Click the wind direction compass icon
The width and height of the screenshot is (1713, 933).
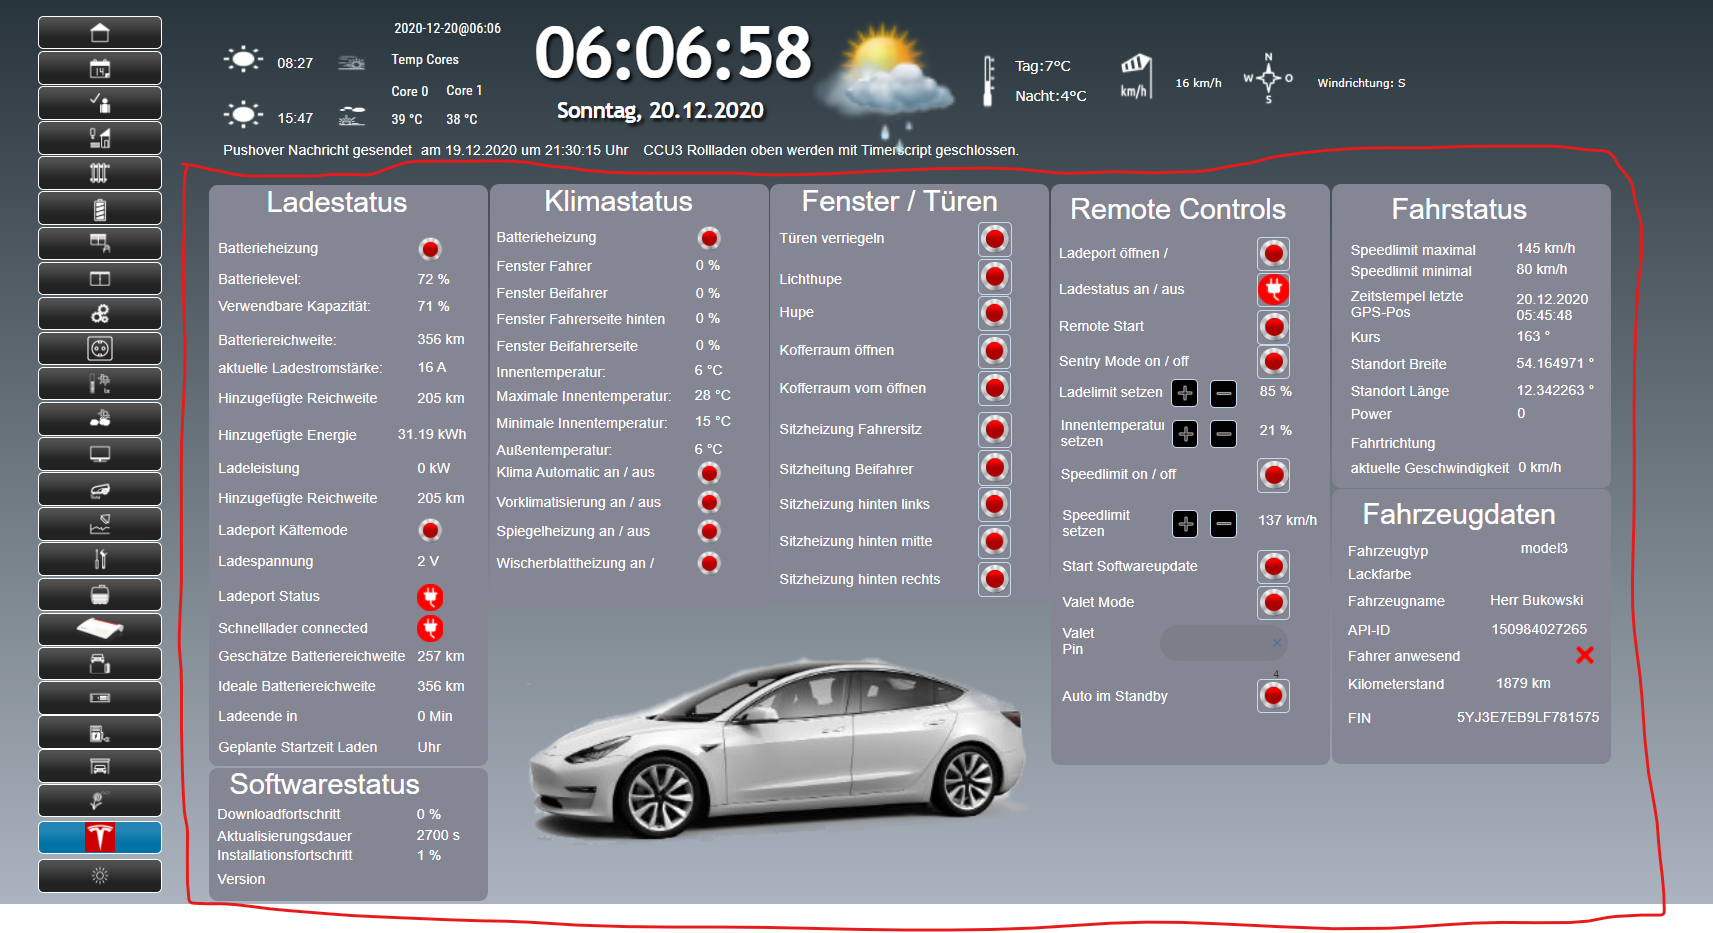point(1268,78)
